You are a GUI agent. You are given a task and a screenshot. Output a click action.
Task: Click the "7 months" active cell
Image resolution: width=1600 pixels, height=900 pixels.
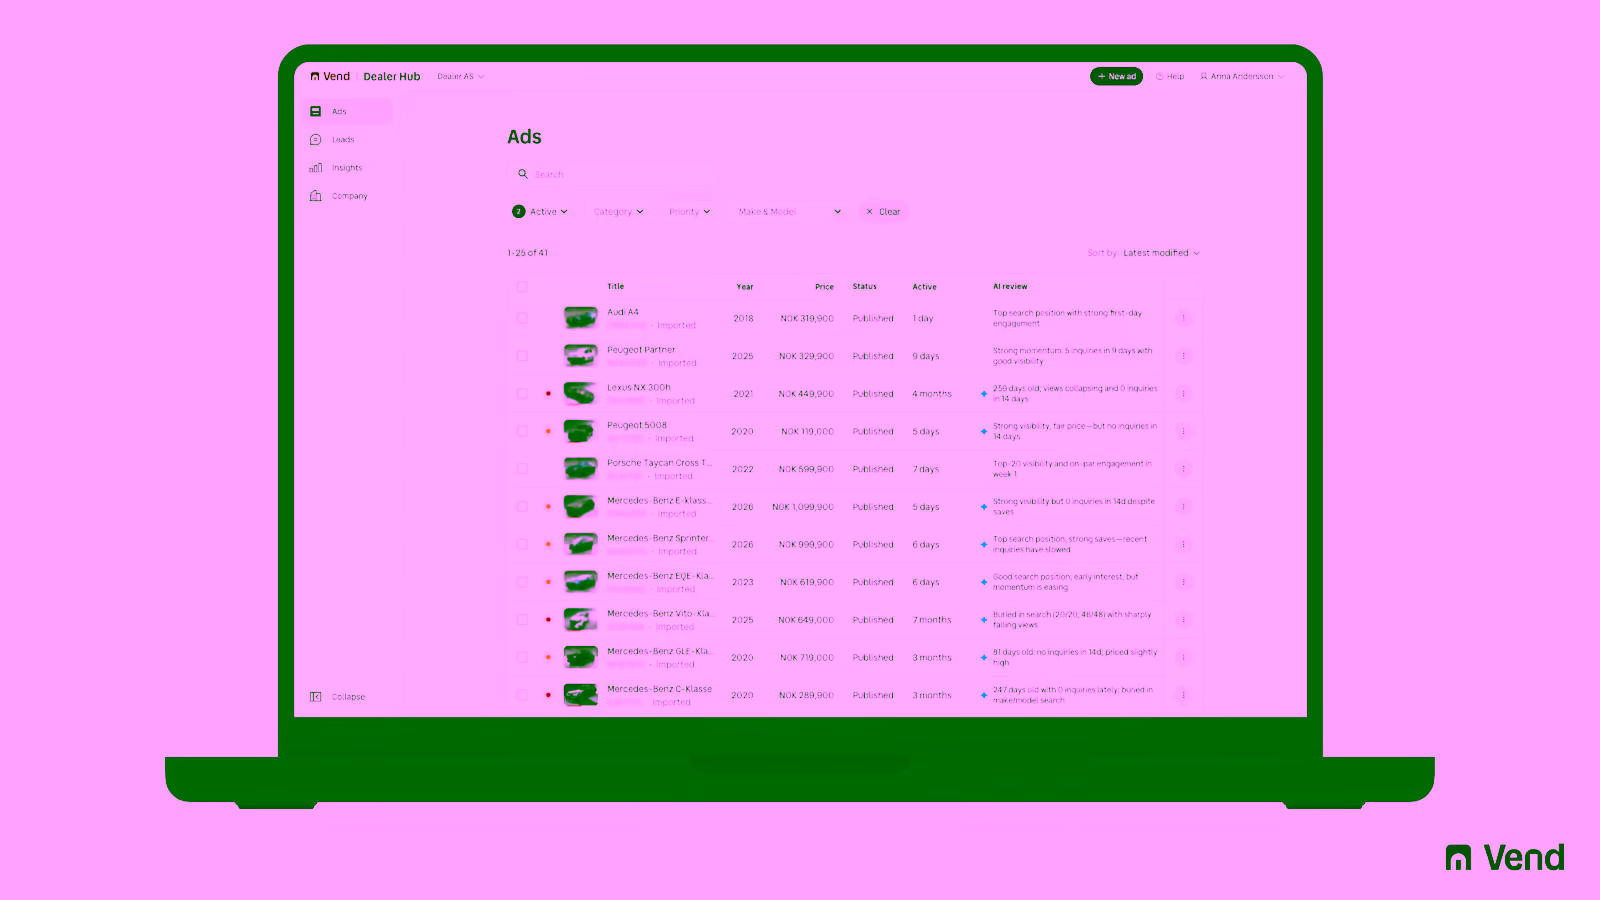click(x=932, y=620)
